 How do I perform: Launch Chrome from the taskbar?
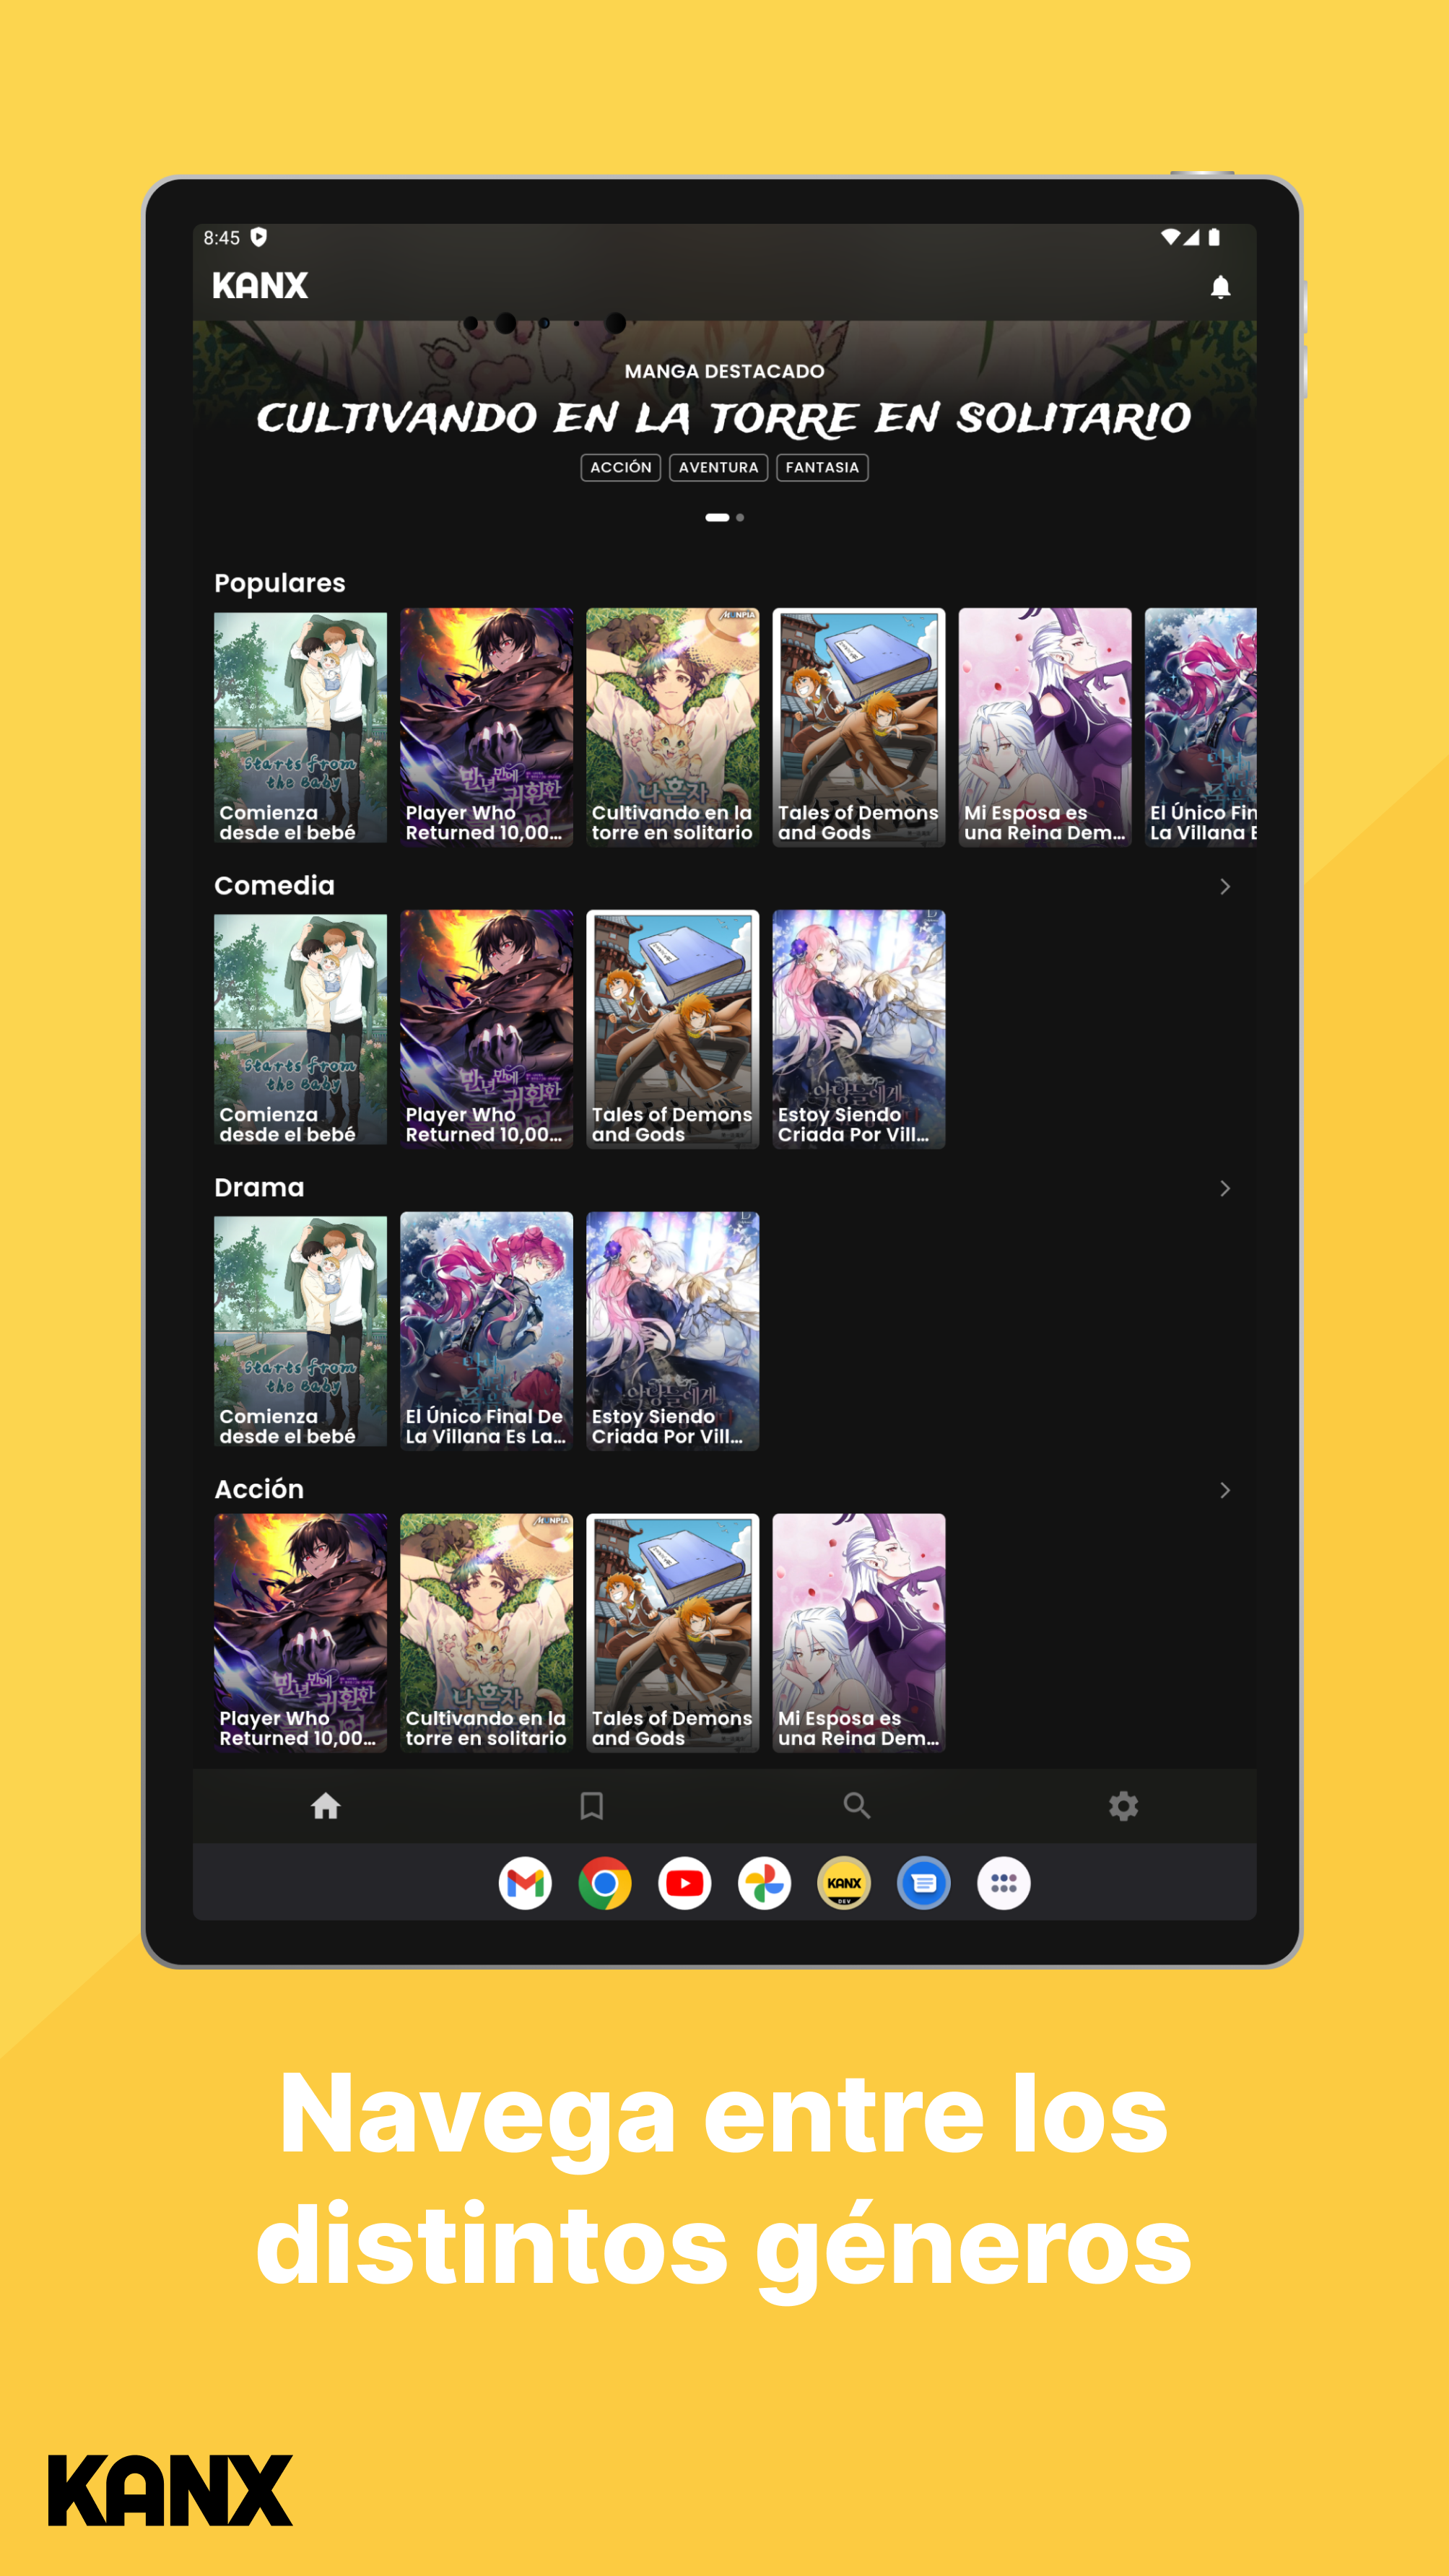(x=605, y=1883)
